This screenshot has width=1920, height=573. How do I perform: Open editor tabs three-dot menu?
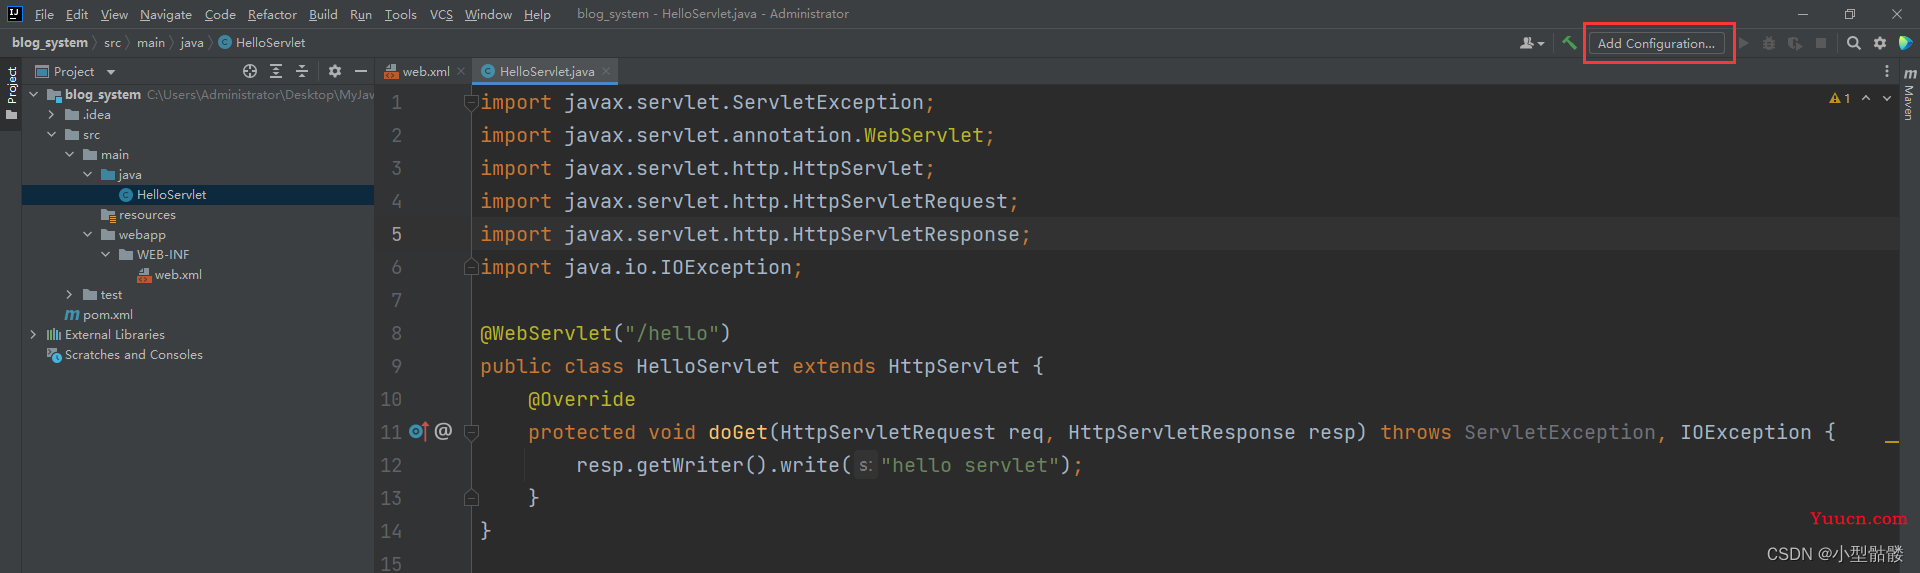pos(1887,71)
